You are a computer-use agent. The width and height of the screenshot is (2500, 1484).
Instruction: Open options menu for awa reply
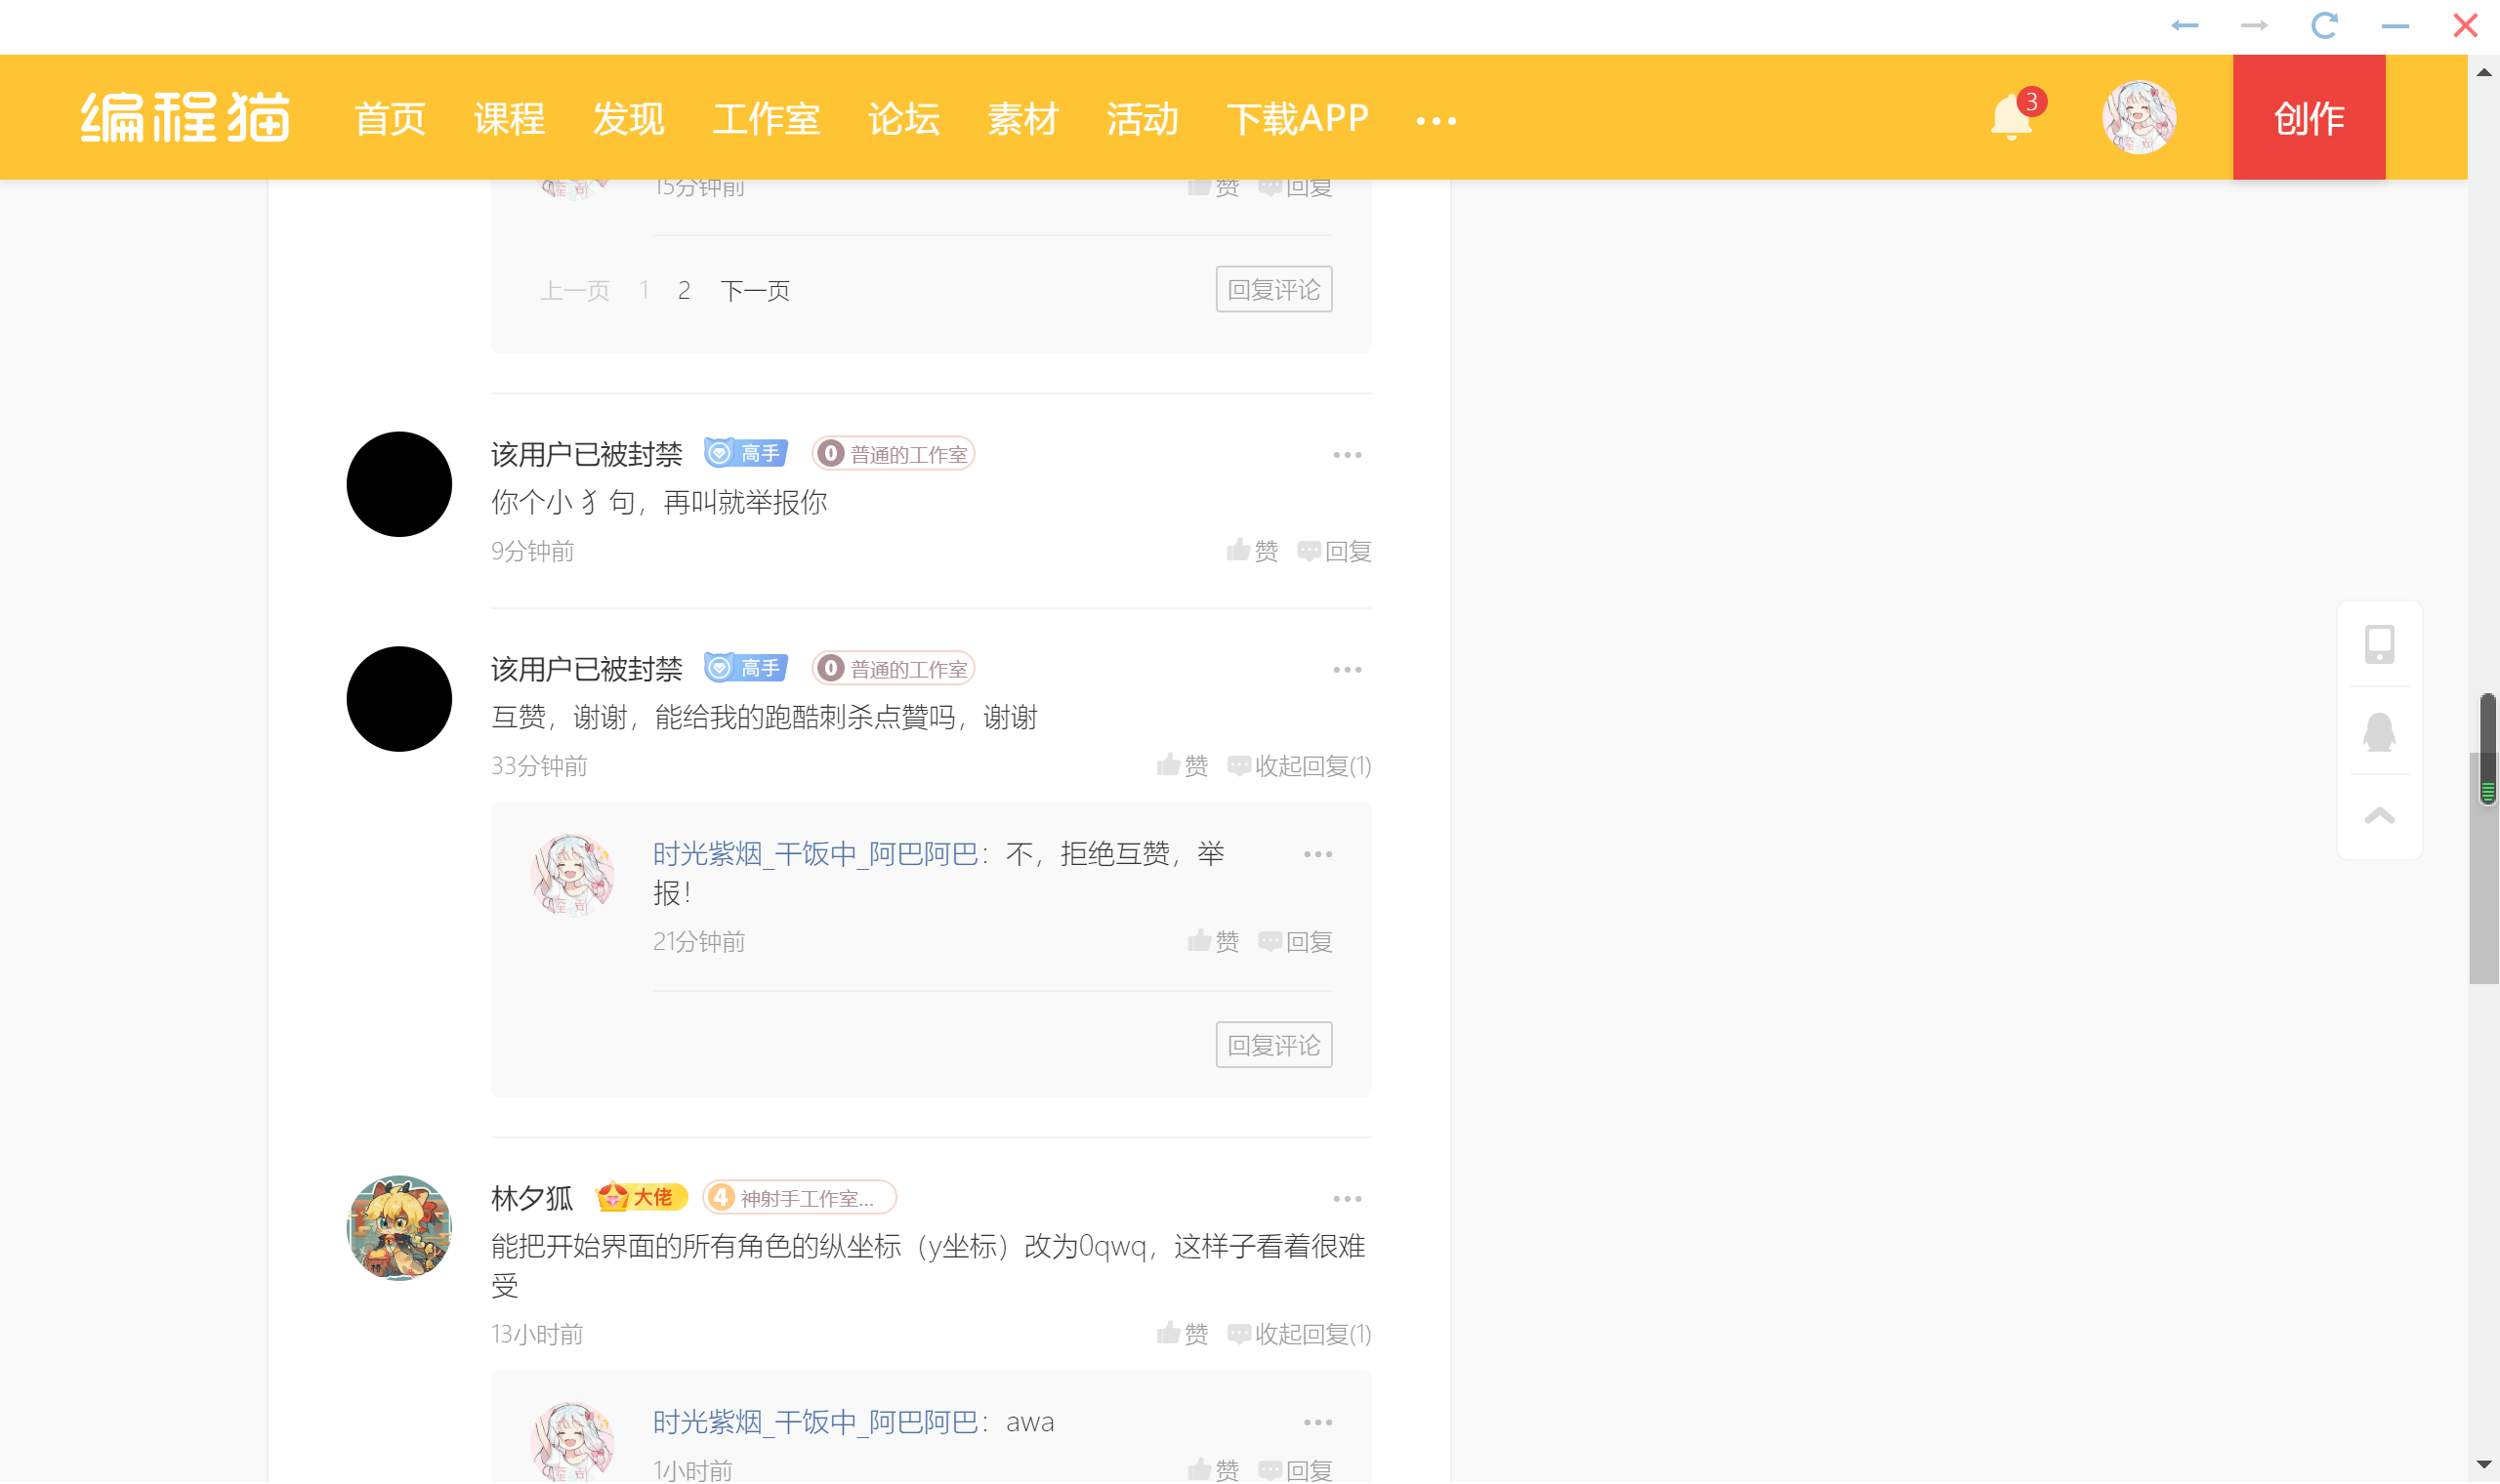tap(1318, 1422)
